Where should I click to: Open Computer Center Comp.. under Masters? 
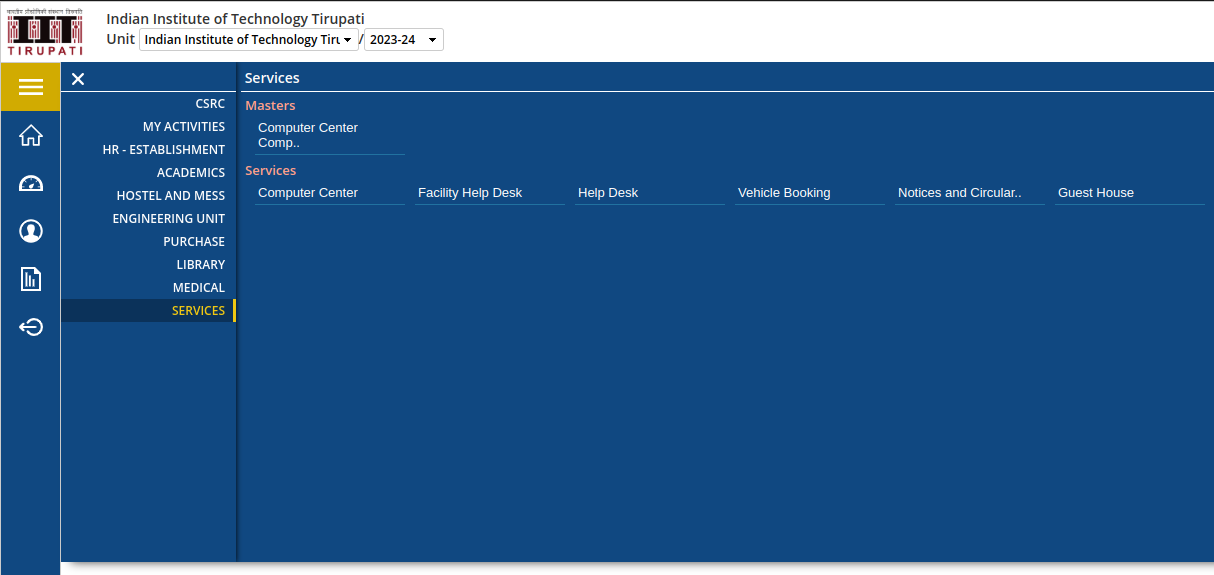coord(330,135)
